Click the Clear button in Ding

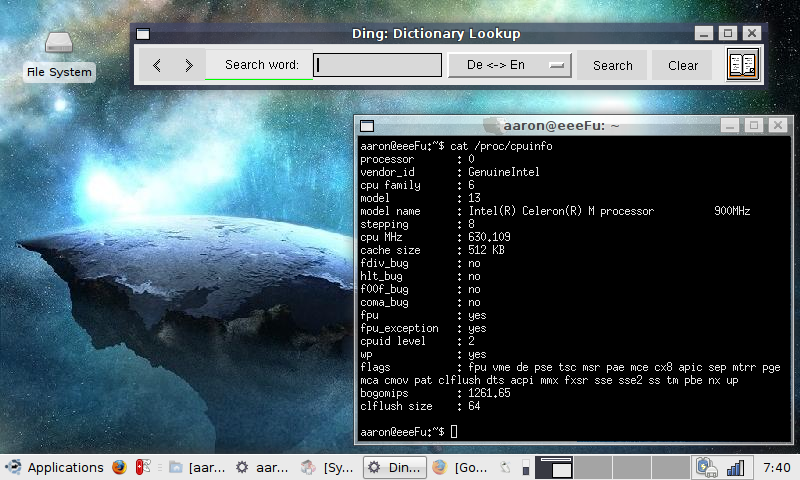point(683,65)
